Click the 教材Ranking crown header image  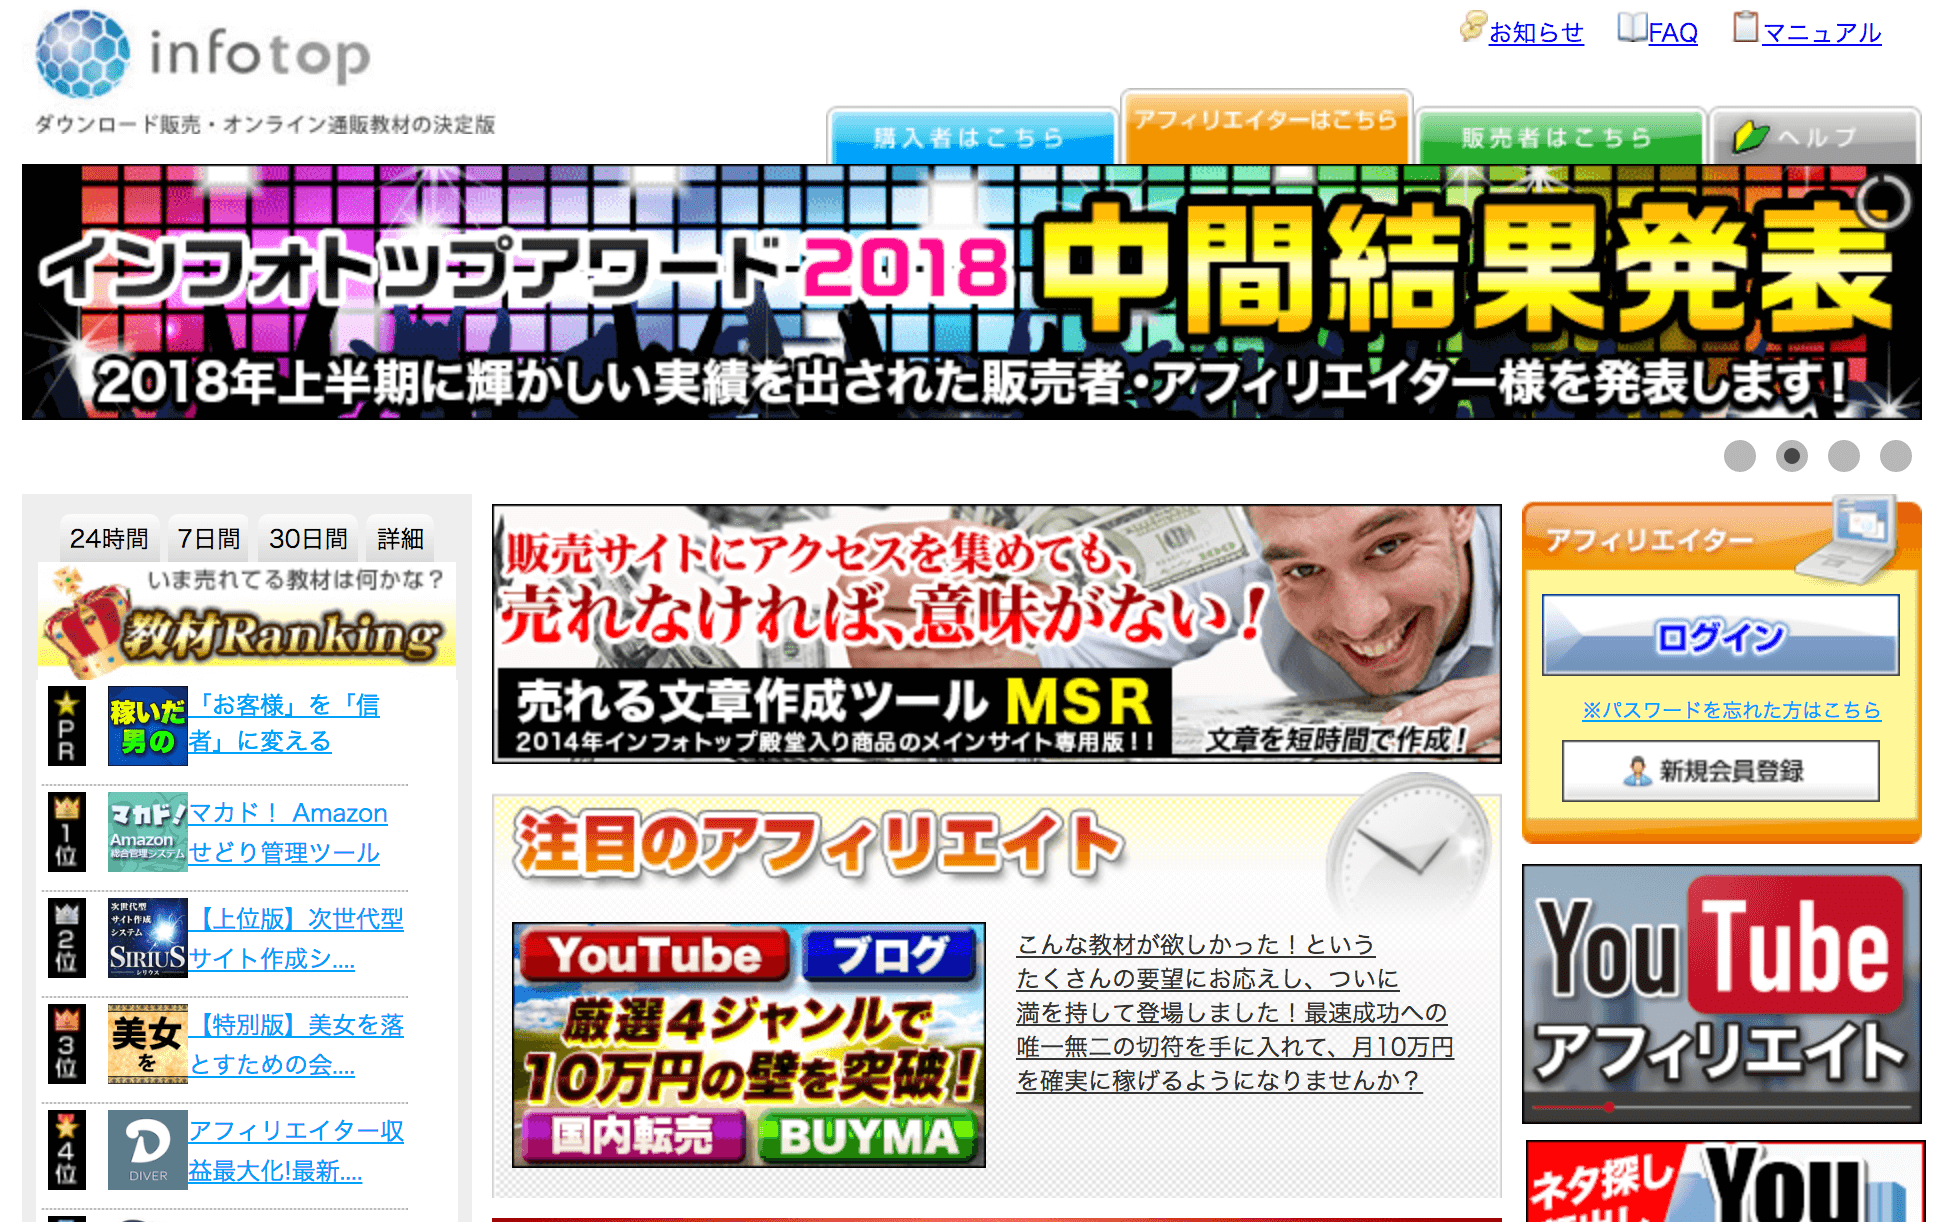247,620
